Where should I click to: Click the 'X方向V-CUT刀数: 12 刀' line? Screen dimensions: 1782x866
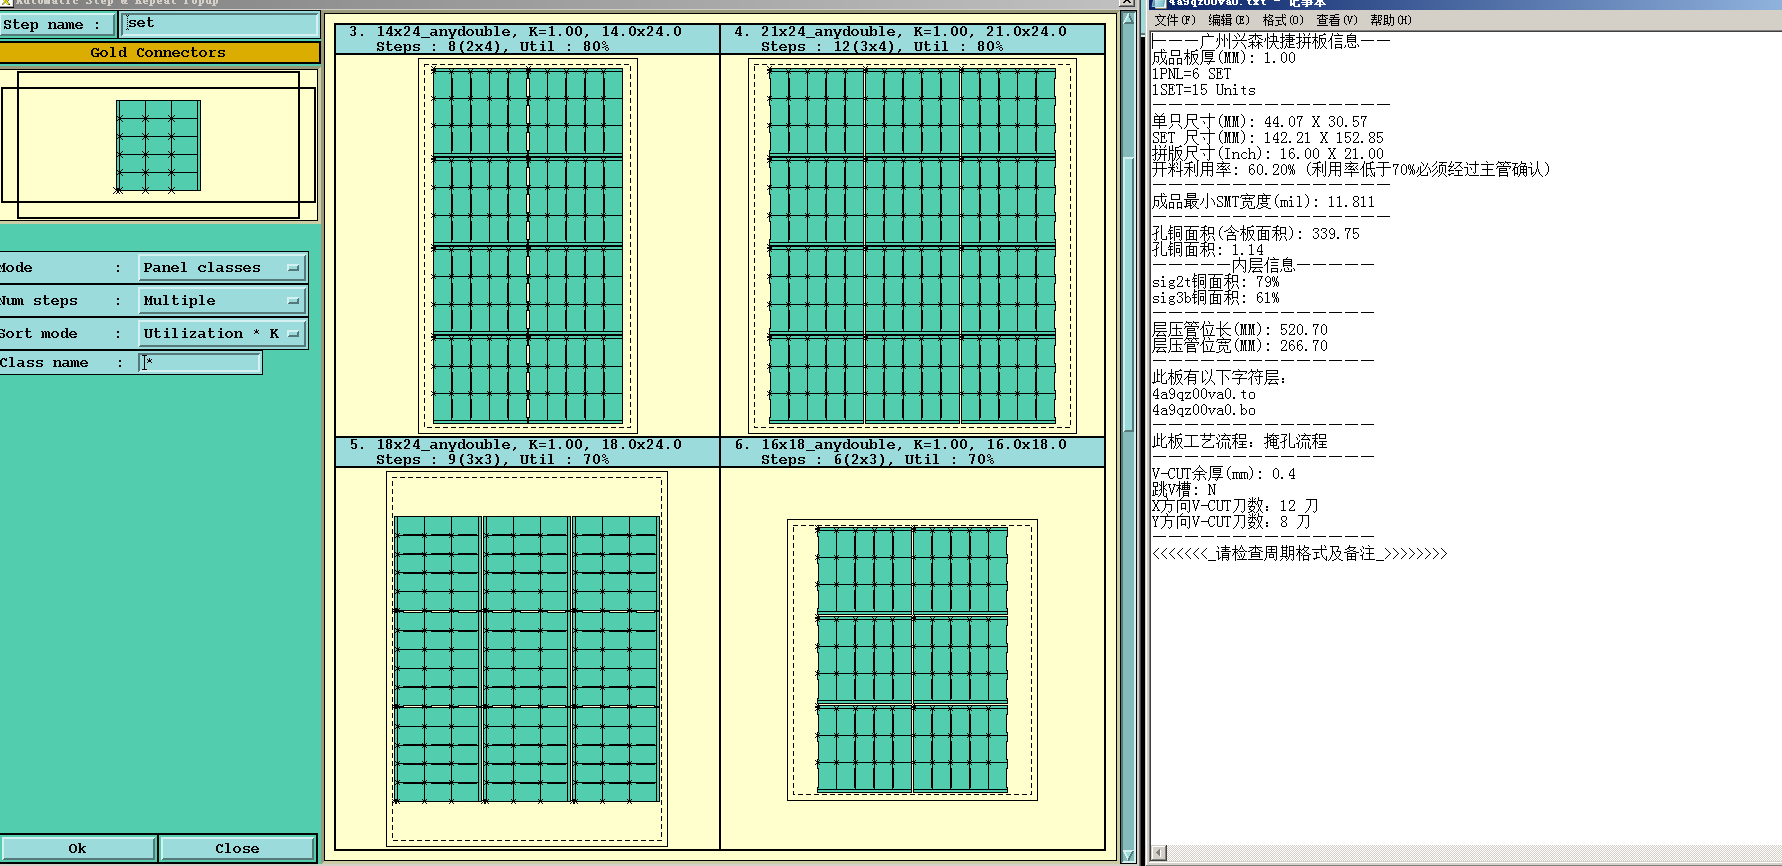pyautogui.click(x=1235, y=506)
